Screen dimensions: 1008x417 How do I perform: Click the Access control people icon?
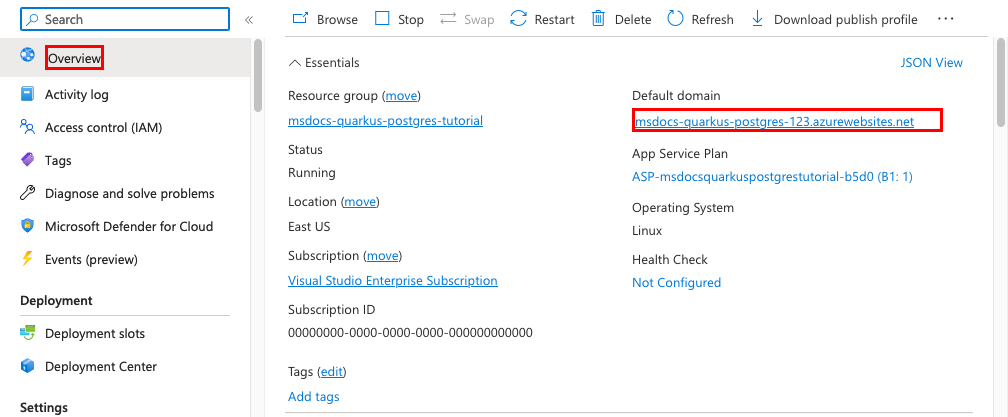[27, 127]
